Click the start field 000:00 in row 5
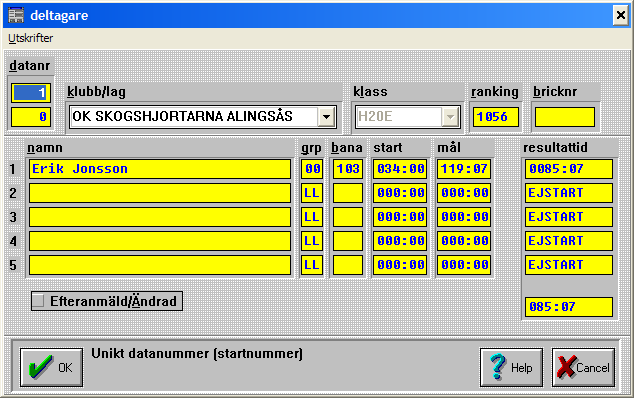The image size is (634, 398). coord(400,265)
